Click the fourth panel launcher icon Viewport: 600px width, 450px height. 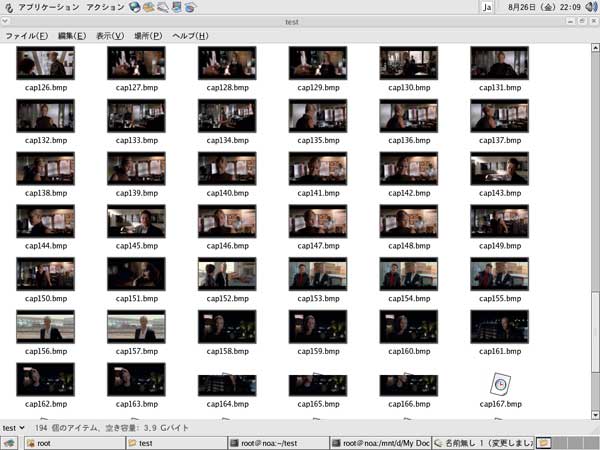[x=176, y=7]
